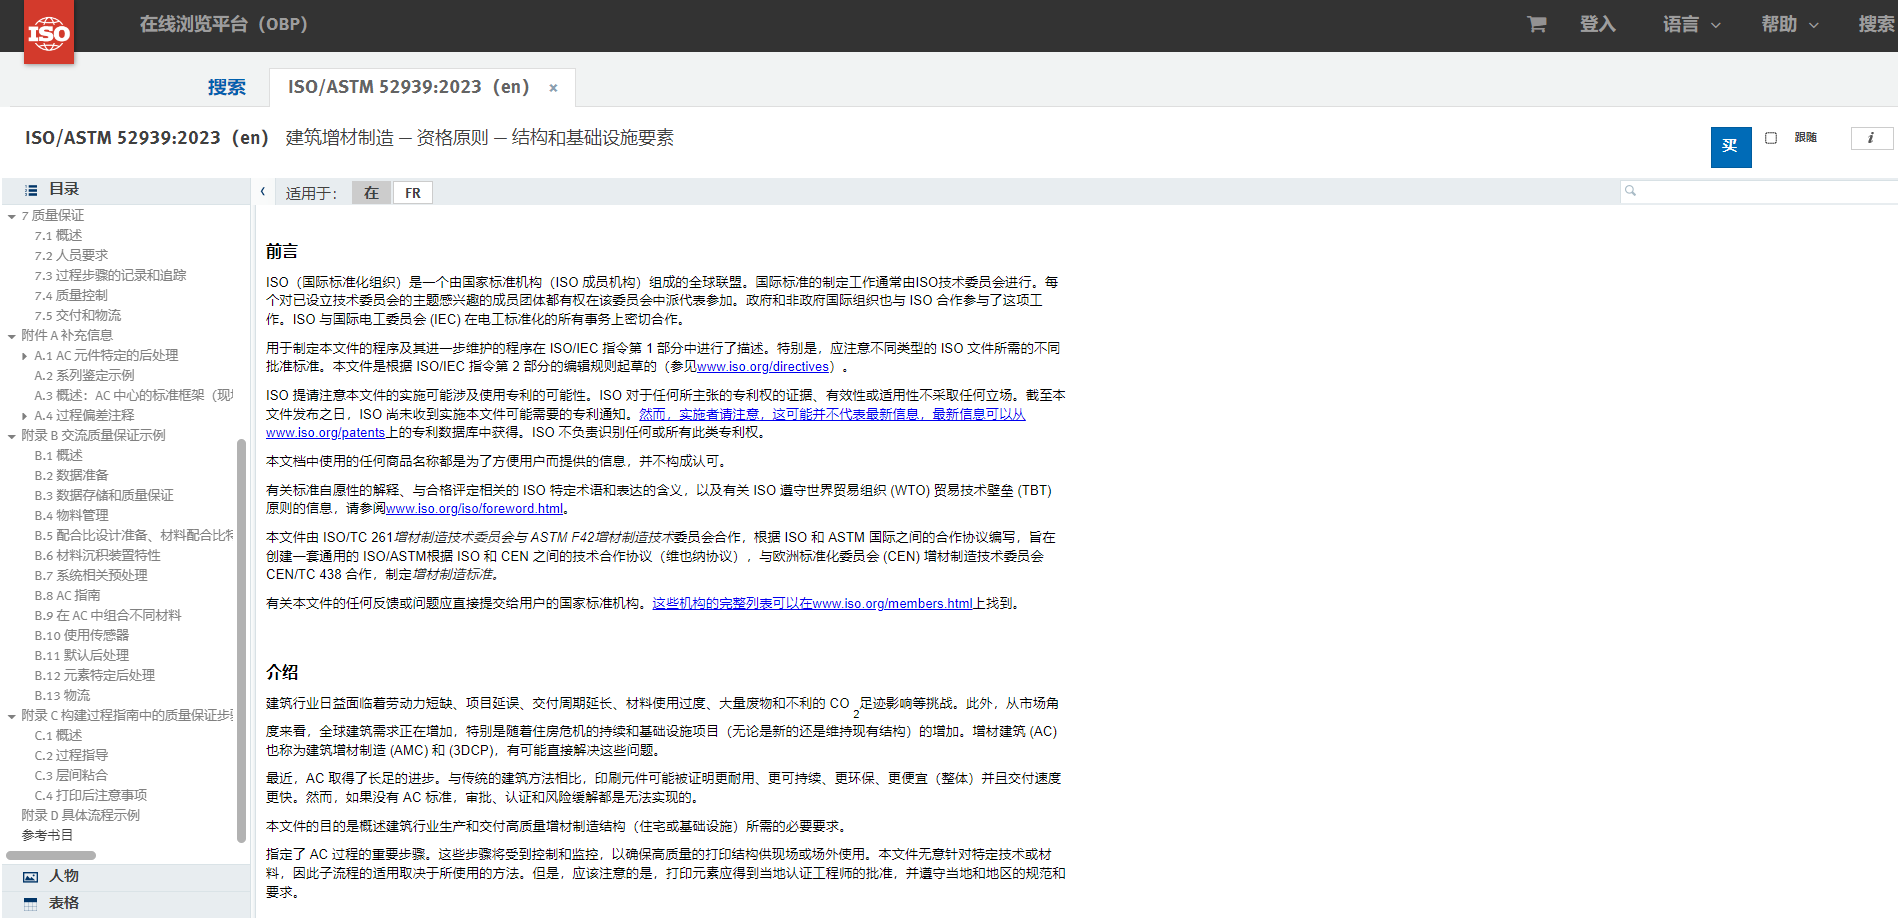
Task: Collapse 附录 B 交流质量保证示例 node
Action: (x=11, y=436)
